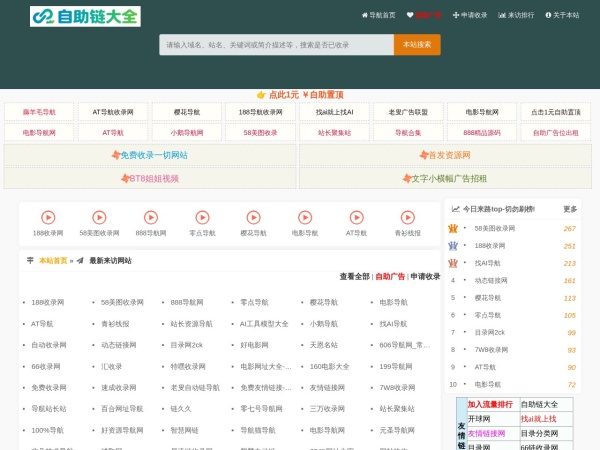The width and height of the screenshot is (600, 450).
Task: Open 58美图收录网 in the ranking list
Action: pyautogui.click(x=495, y=228)
